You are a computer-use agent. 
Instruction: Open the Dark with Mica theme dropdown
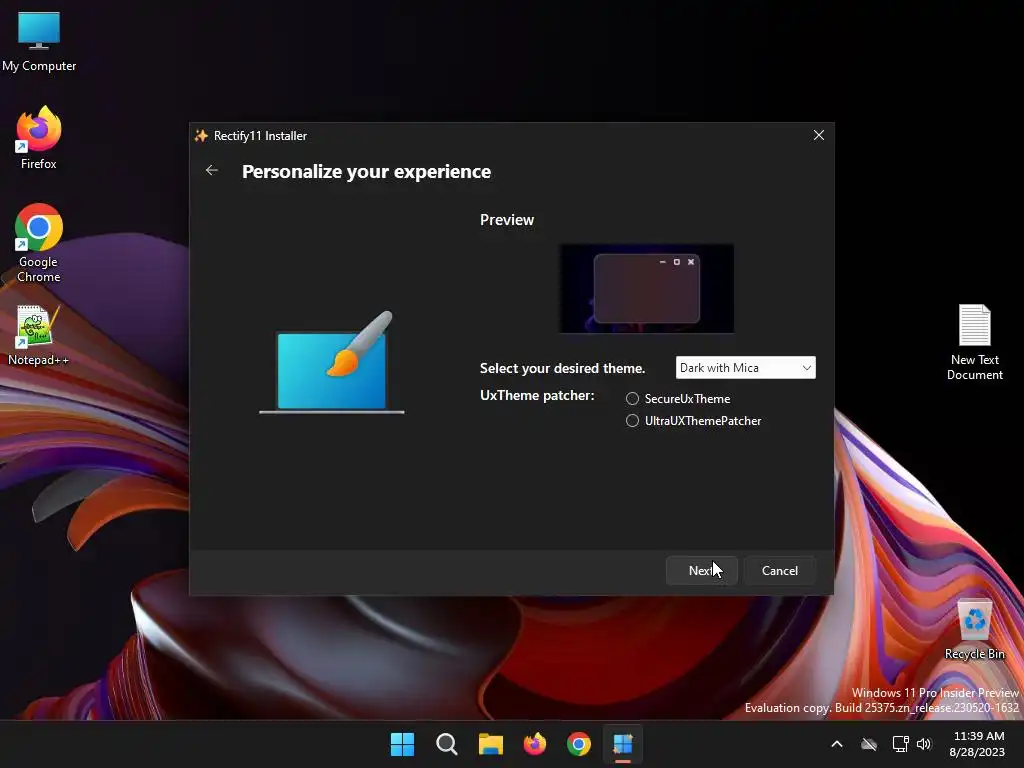tap(745, 368)
